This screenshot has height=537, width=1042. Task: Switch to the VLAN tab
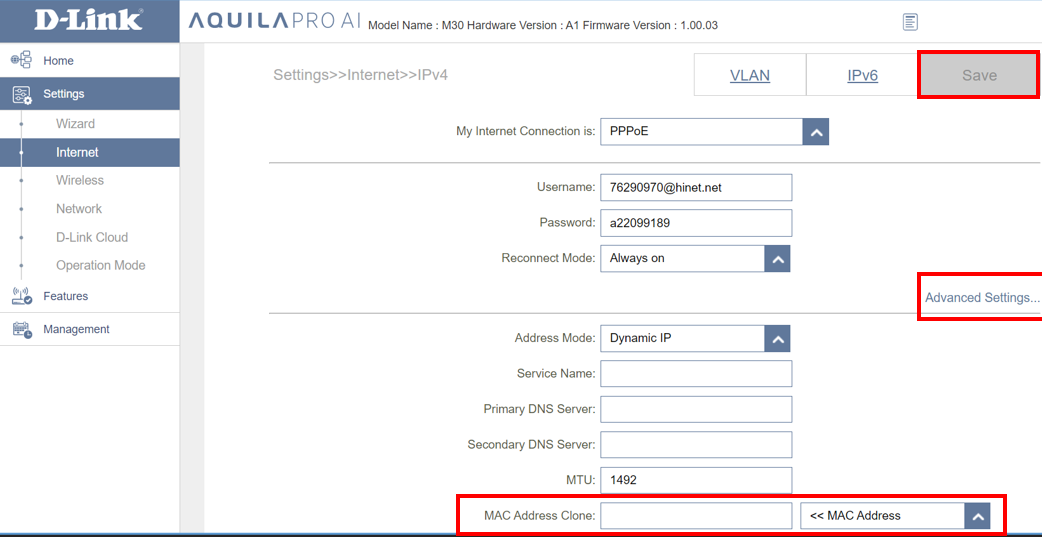(750, 75)
